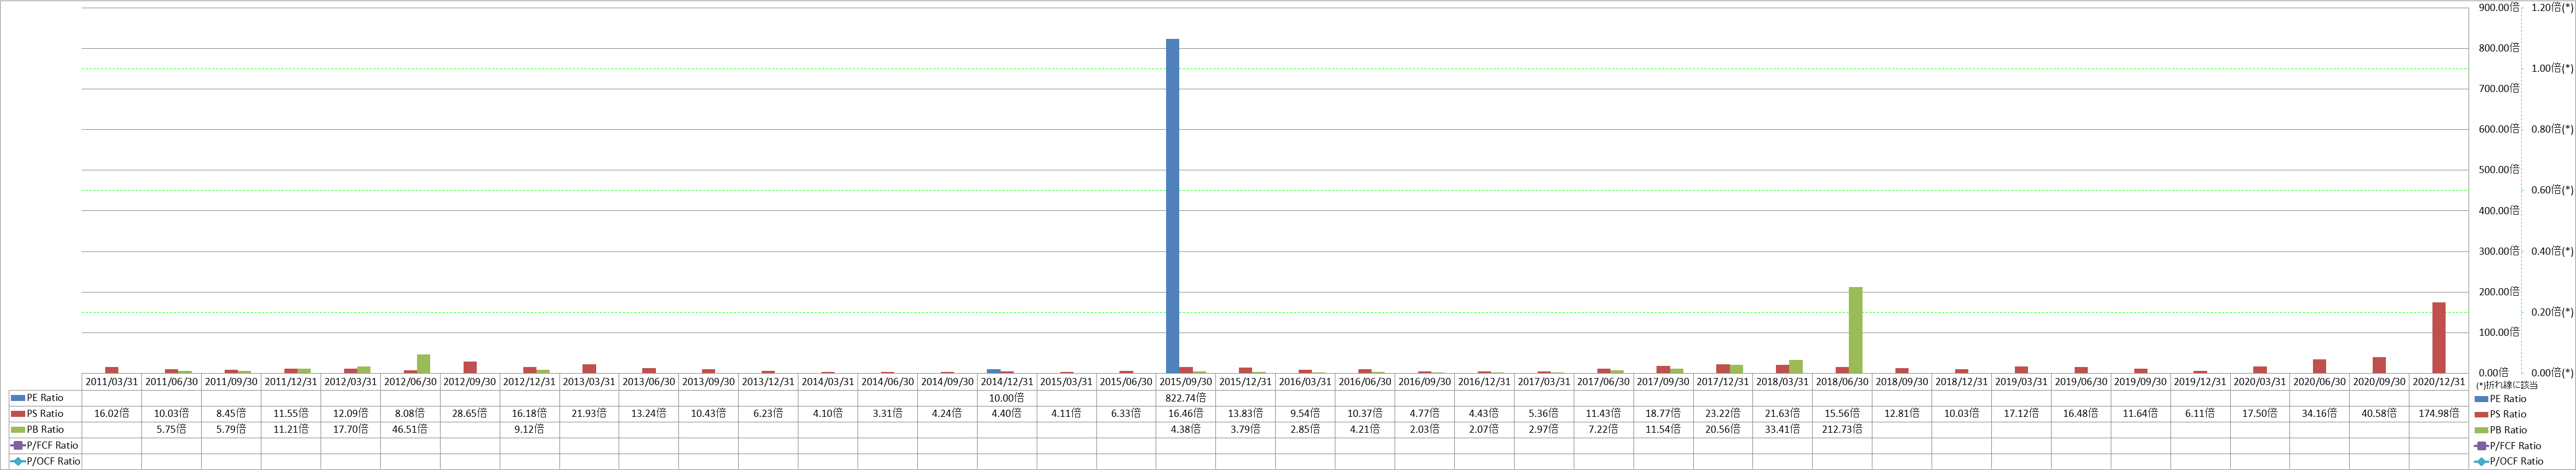Click the 17.70倍 PB Ratio cell
The image size is (2576, 470).
pos(350,430)
